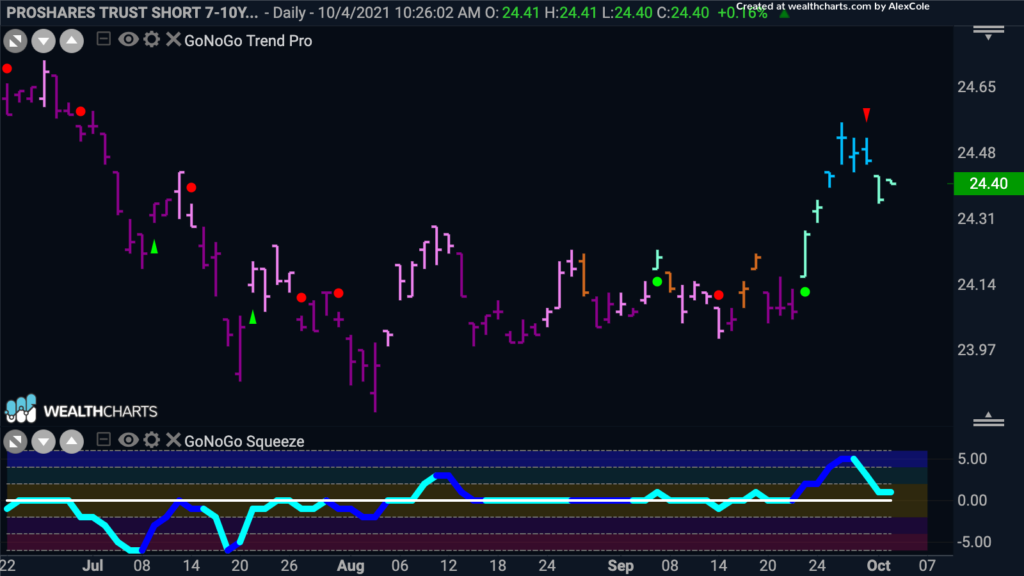This screenshot has width=1024, height=576.
Task: Remove the GoNoGo Trend Pro indicator
Action: point(173,40)
